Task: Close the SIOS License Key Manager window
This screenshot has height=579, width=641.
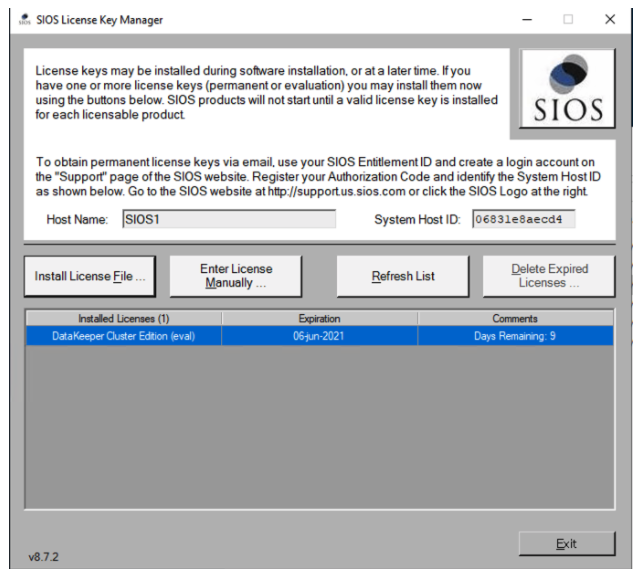Action: pyautogui.click(x=610, y=19)
